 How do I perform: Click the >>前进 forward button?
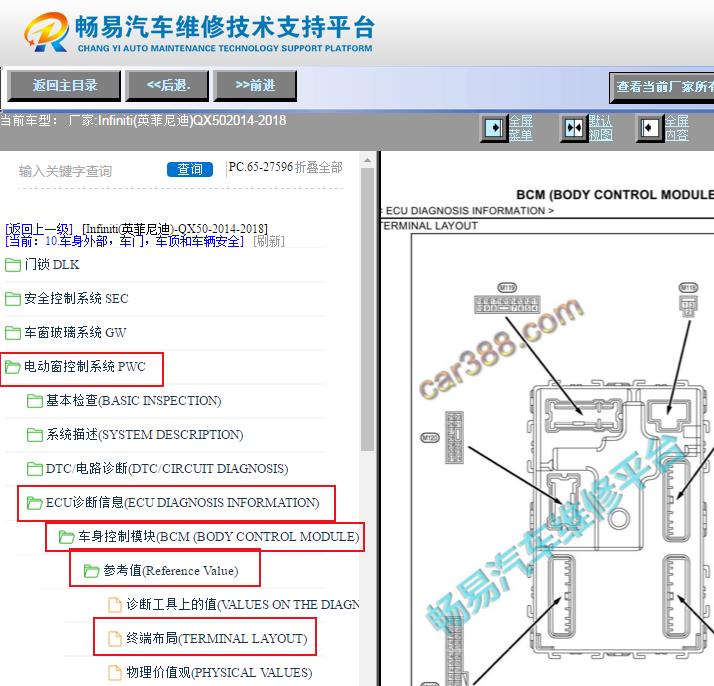[x=255, y=86]
